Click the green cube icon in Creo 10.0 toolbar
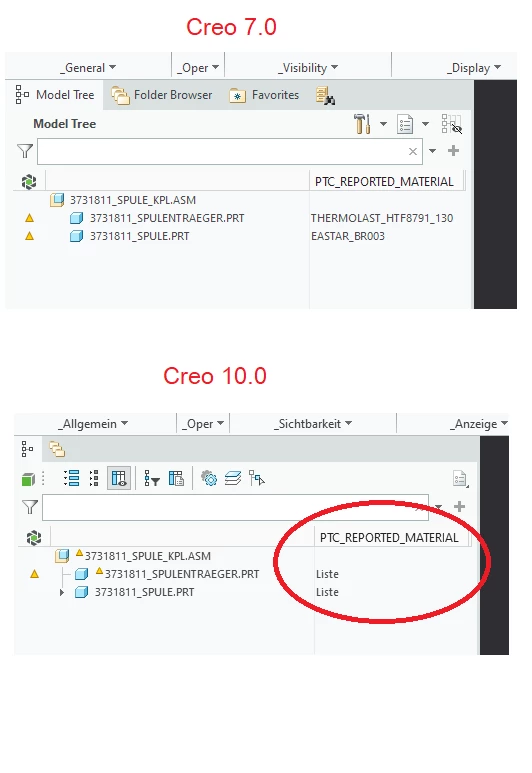The height and width of the screenshot is (773, 532). (29, 479)
